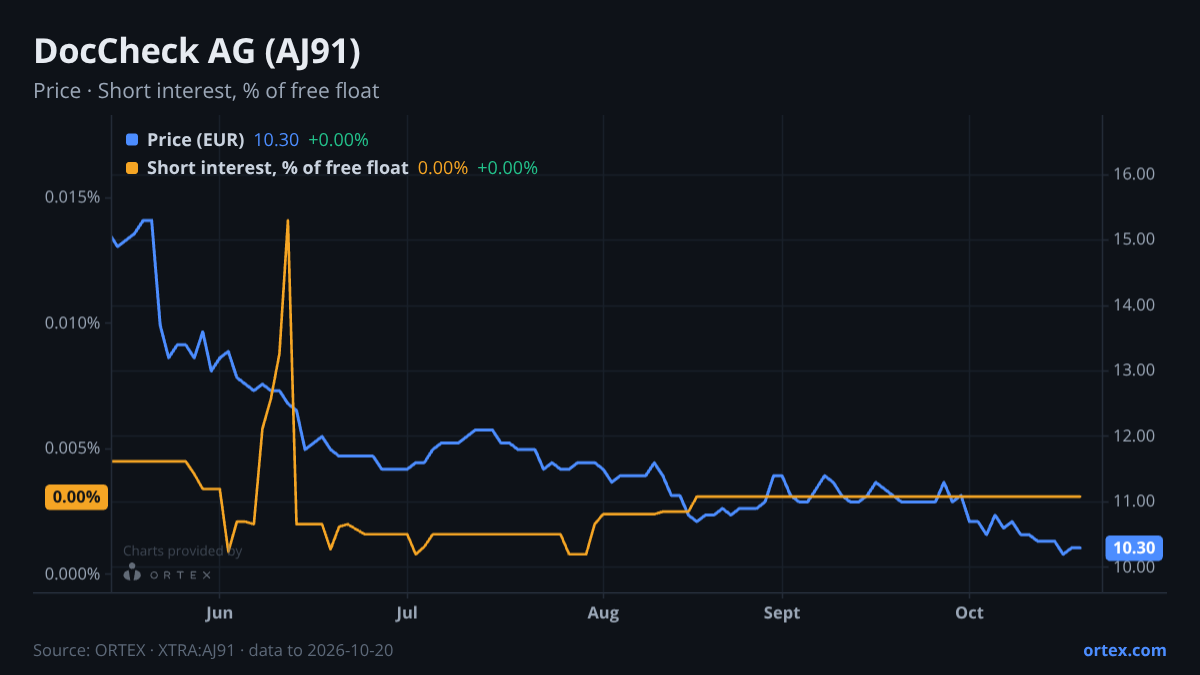This screenshot has width=1200, height=675.
Task: Click the orange 0.00% axis value badge
Action: [76, 497]
